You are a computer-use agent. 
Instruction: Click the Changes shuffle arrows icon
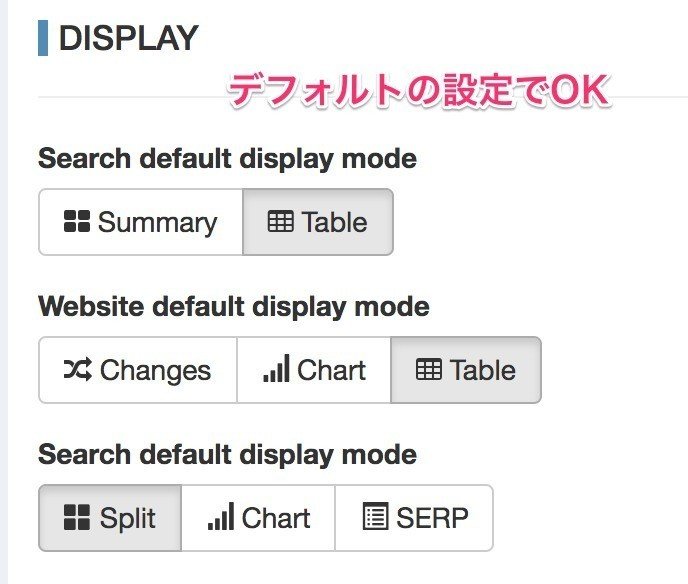tap(77, 370)
